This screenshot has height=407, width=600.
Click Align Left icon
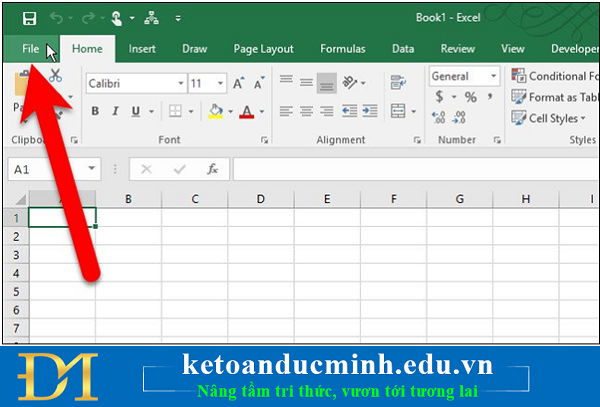click(x=286, y=111)
